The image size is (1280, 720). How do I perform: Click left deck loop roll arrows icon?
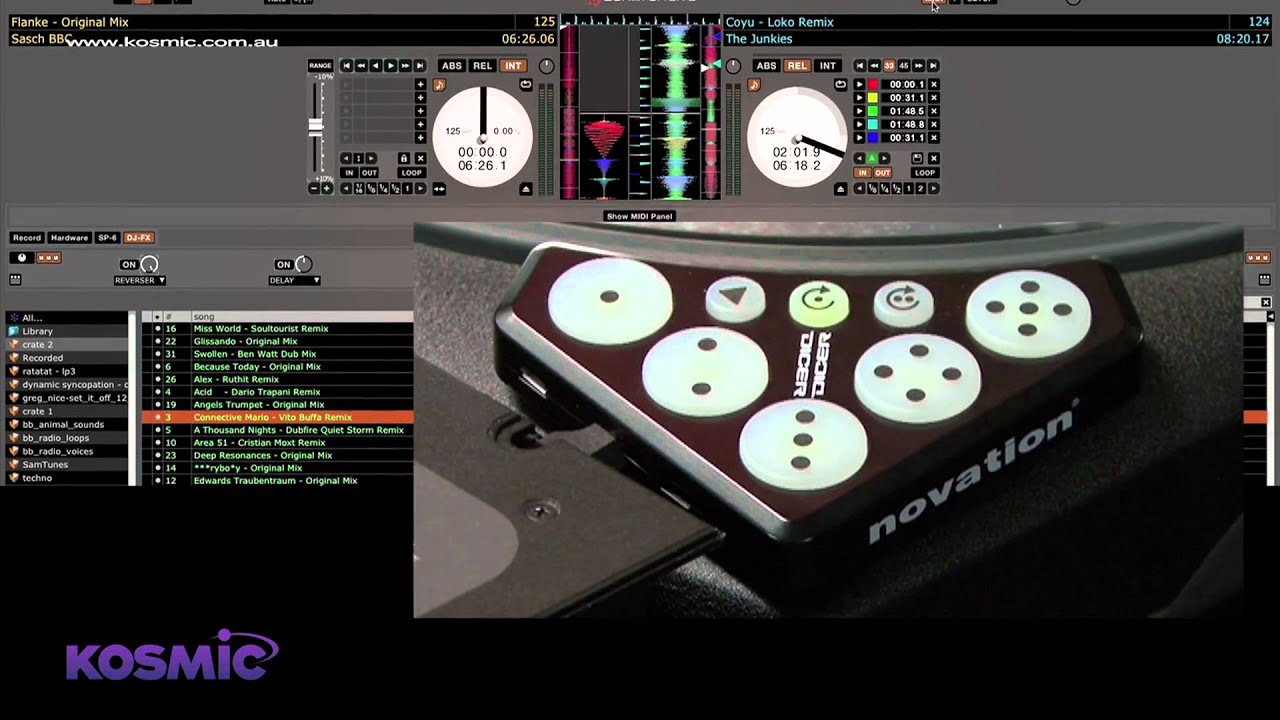439,189
